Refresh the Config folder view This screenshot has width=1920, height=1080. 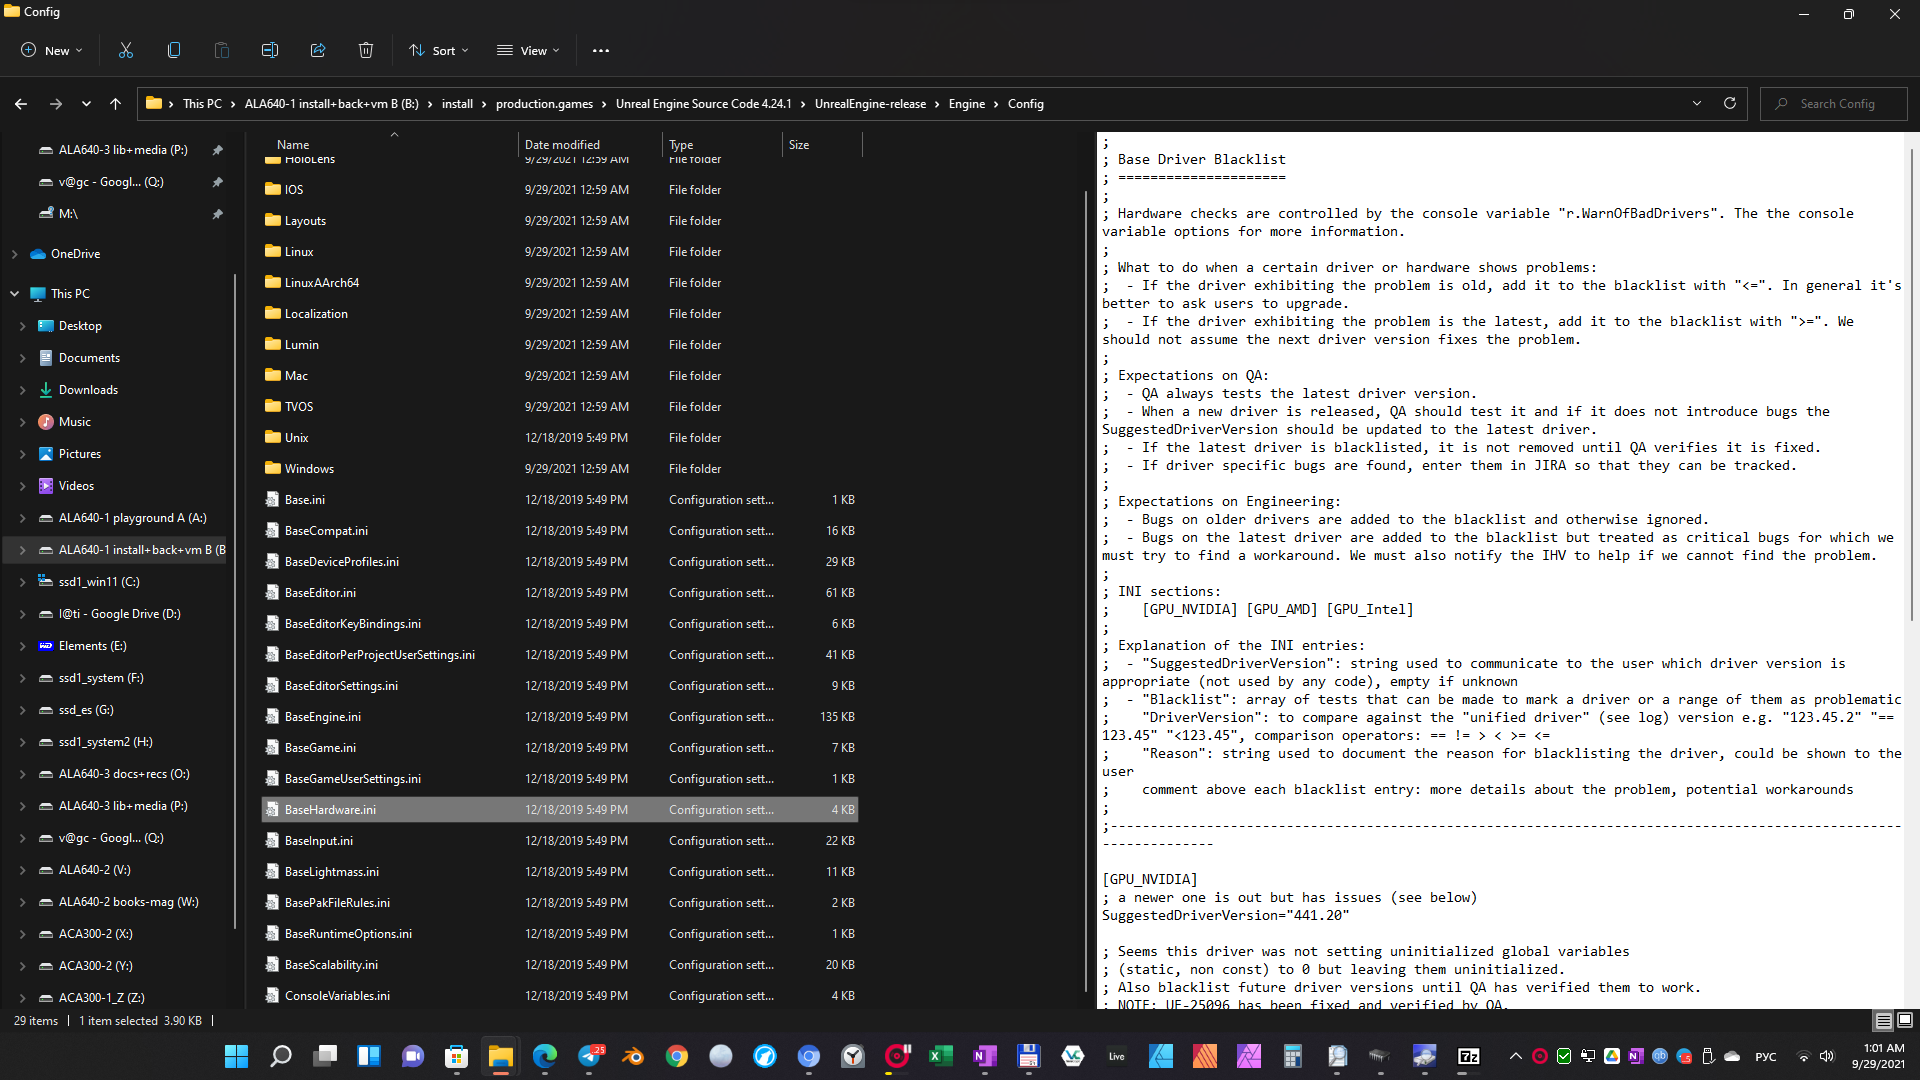(1730, 104)
